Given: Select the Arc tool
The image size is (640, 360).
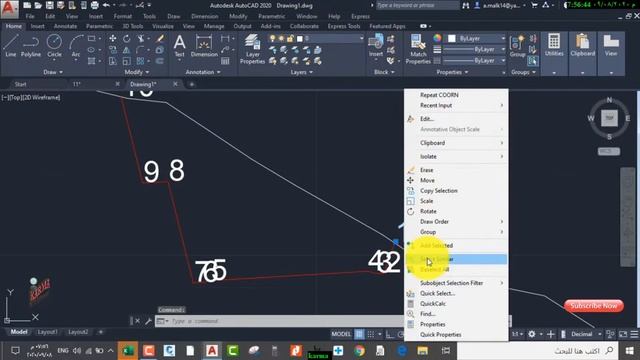Looking at the screenshot, I should [x=76, y=46].
